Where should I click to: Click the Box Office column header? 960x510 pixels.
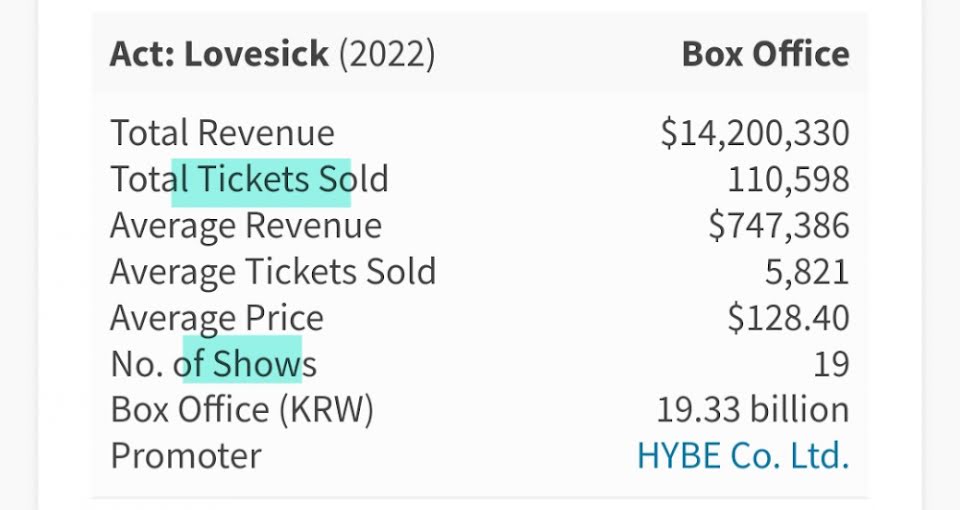[x=765, y=54]
